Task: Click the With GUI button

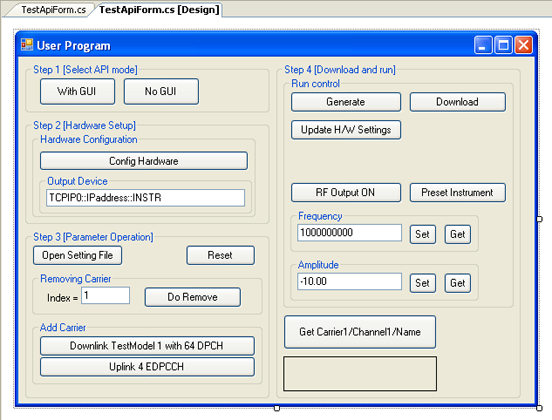Action: pyautogui.click(x=77, y=92)
